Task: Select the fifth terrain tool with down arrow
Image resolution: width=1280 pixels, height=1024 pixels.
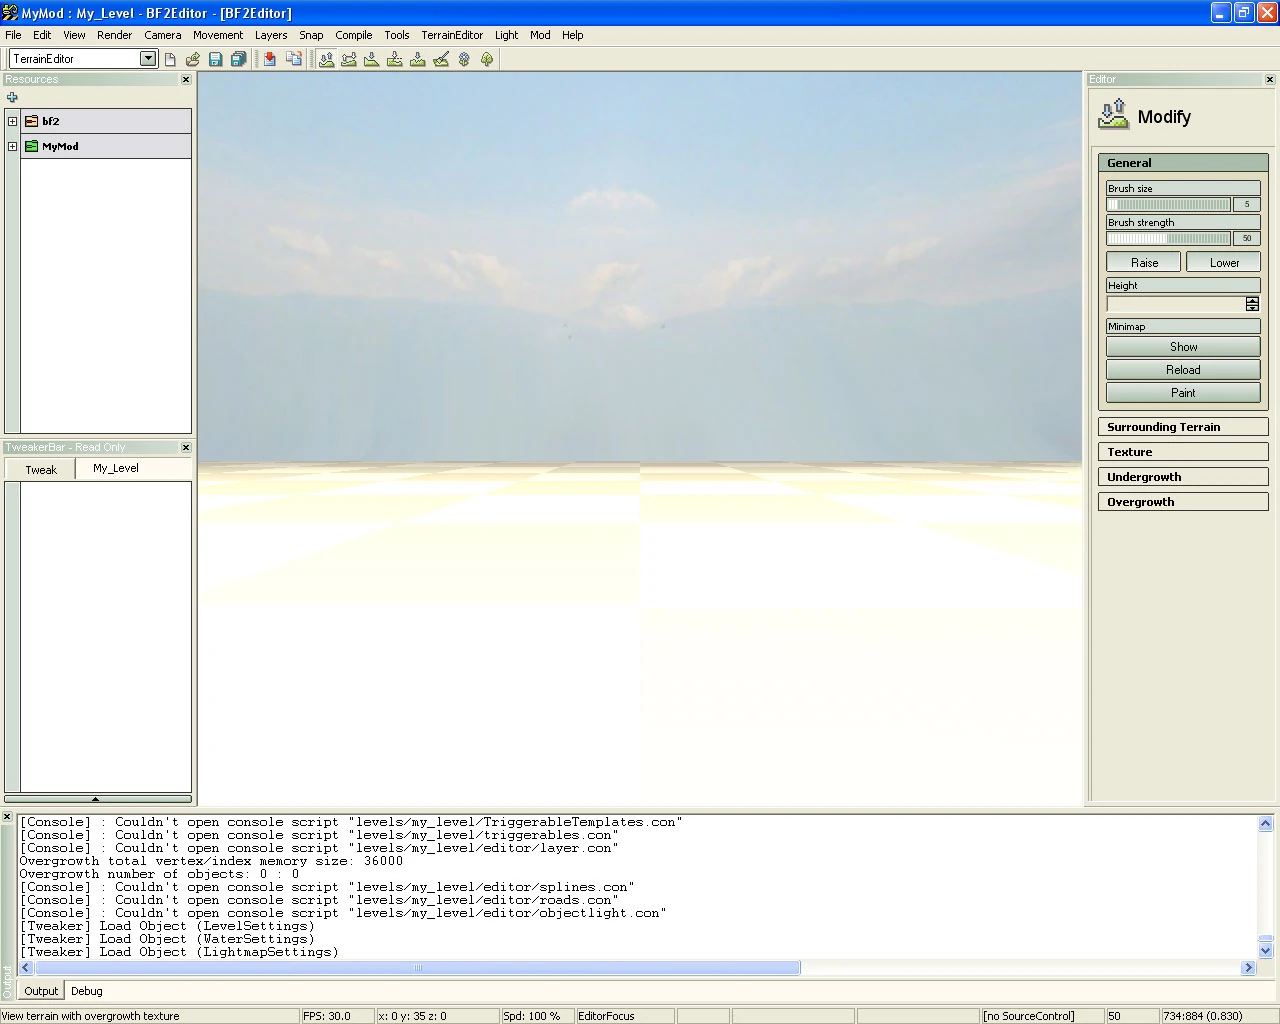Action: pyautogui.click(x=418, y=59)
